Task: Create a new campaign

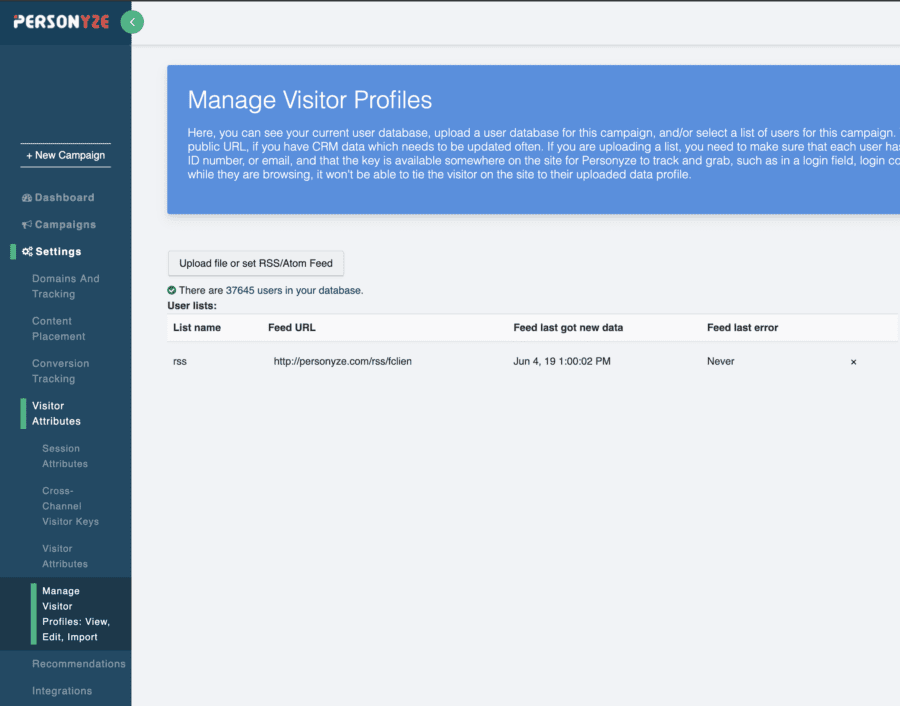Action: click(65, 155)
